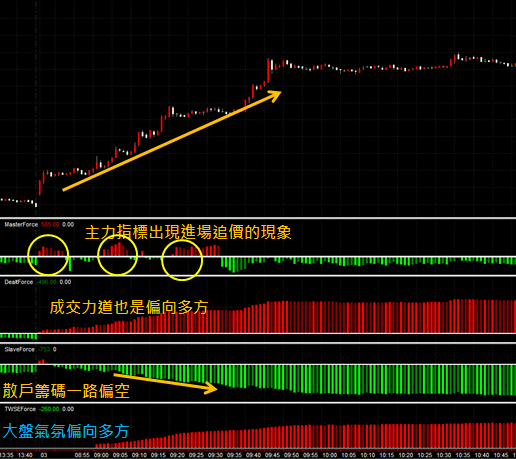
Task: Click the 10:15 time axis label
Action: [386, 455]
